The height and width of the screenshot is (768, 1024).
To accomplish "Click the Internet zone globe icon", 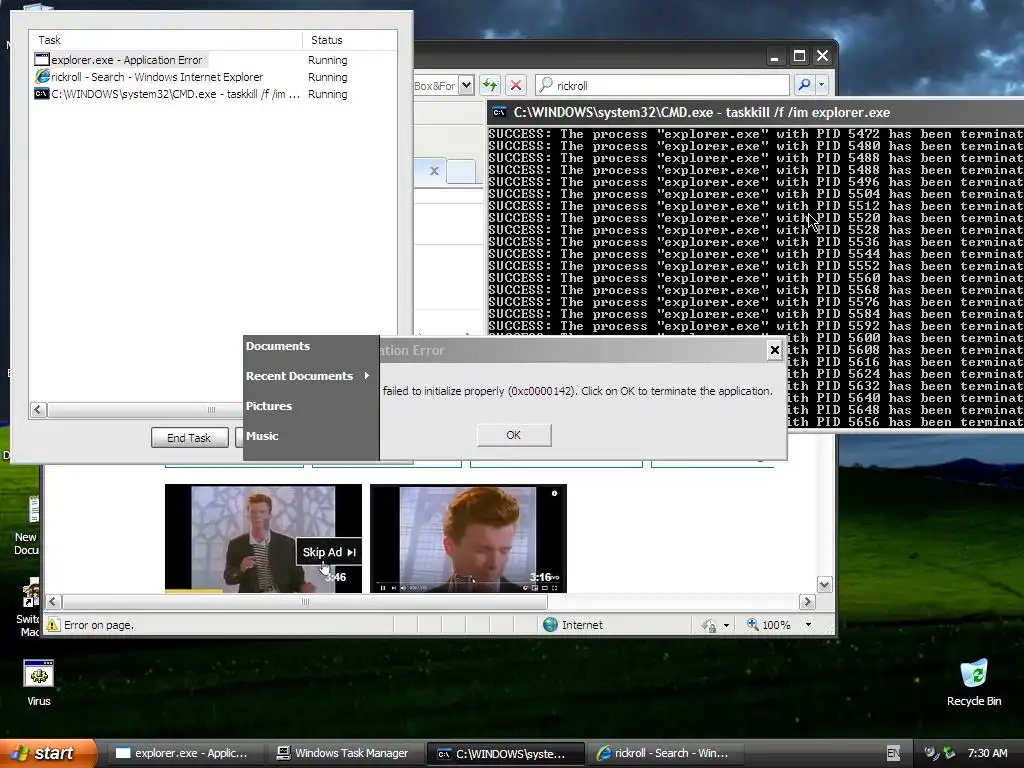I will (x=551, y=625).
